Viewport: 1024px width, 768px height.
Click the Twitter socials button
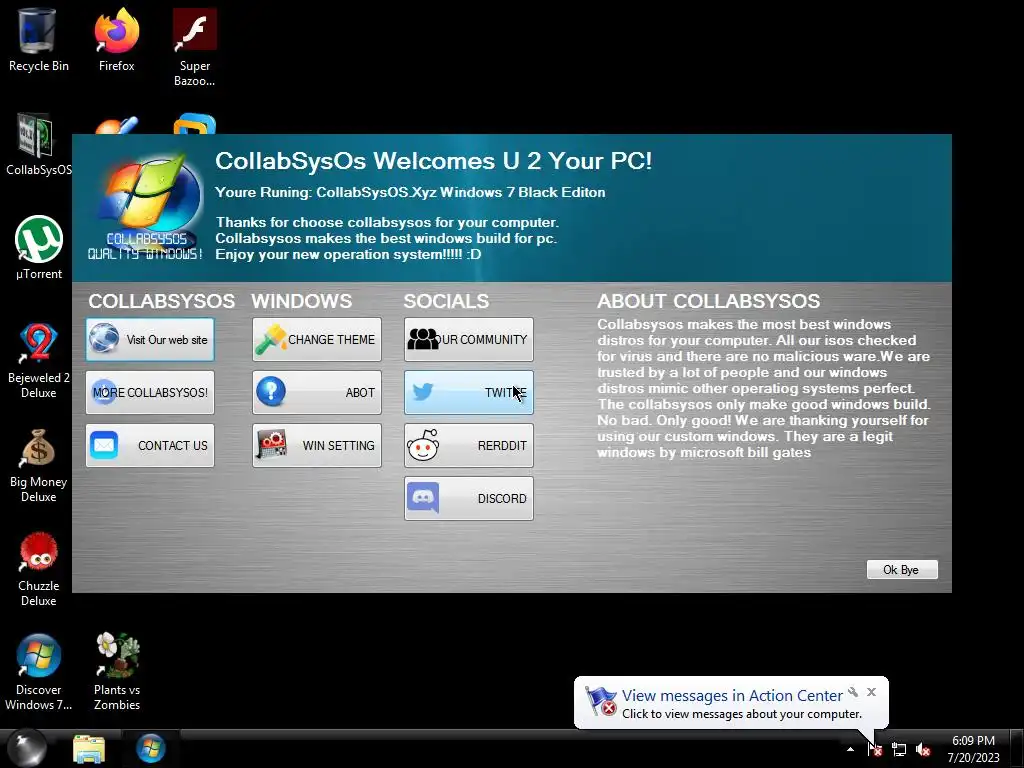coord(469,392)
